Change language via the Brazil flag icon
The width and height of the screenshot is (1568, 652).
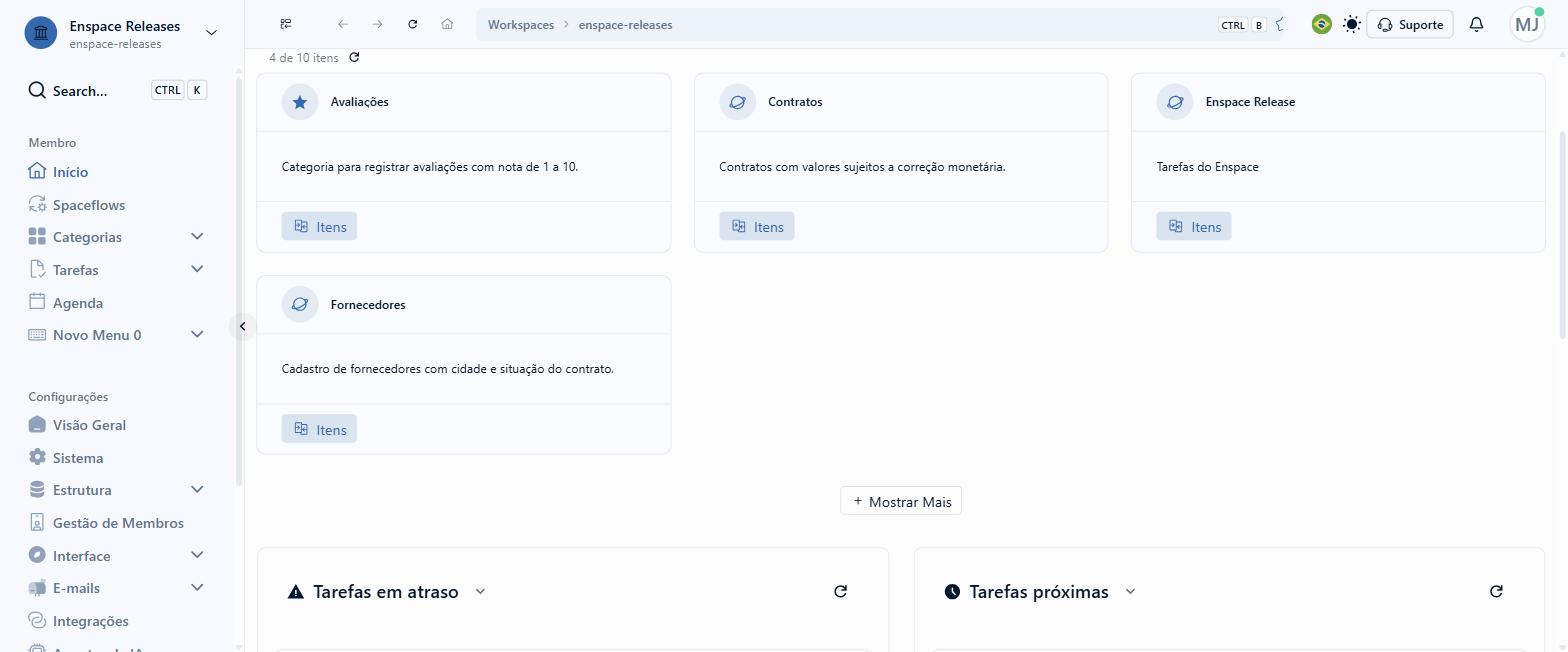coord(1321,24)
